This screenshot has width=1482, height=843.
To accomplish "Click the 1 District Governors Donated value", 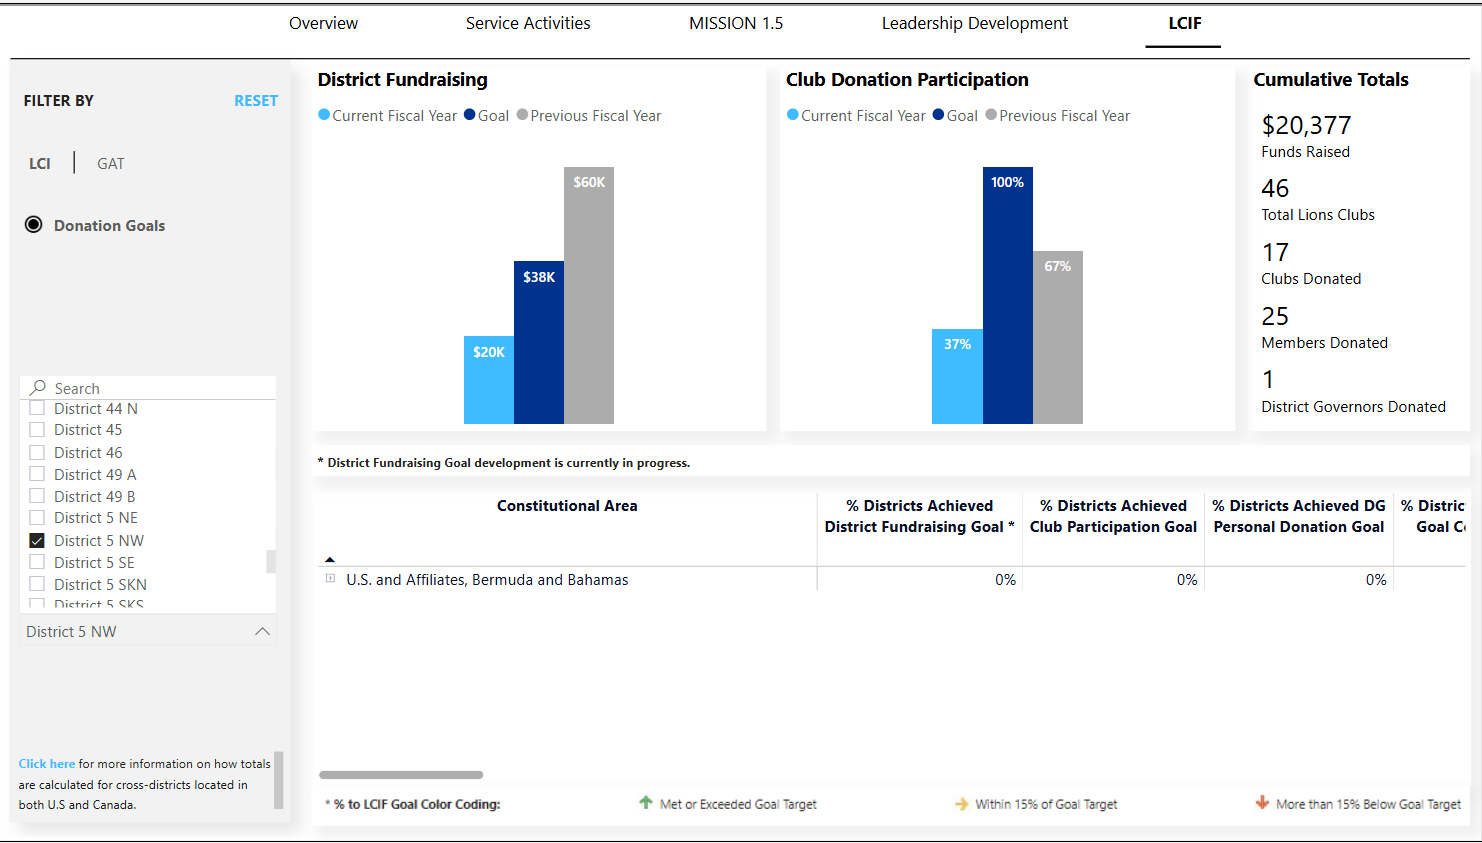I will coord(1268,380).
